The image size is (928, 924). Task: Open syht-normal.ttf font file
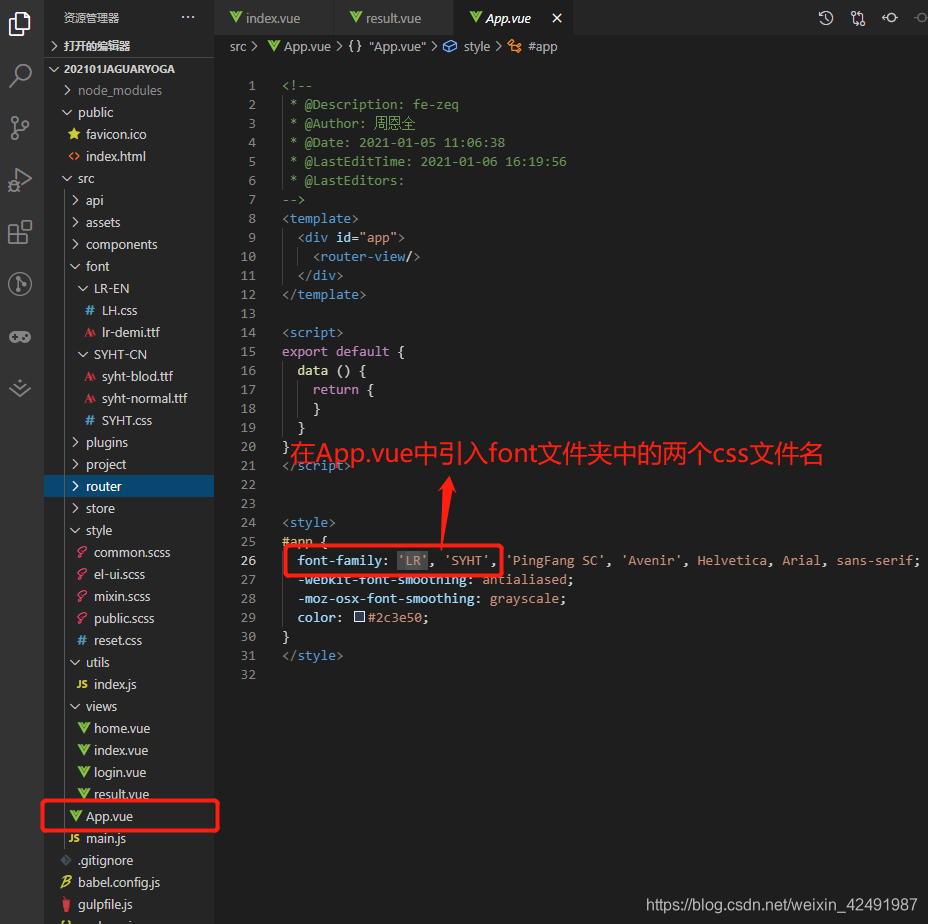(x=128, y=398)
